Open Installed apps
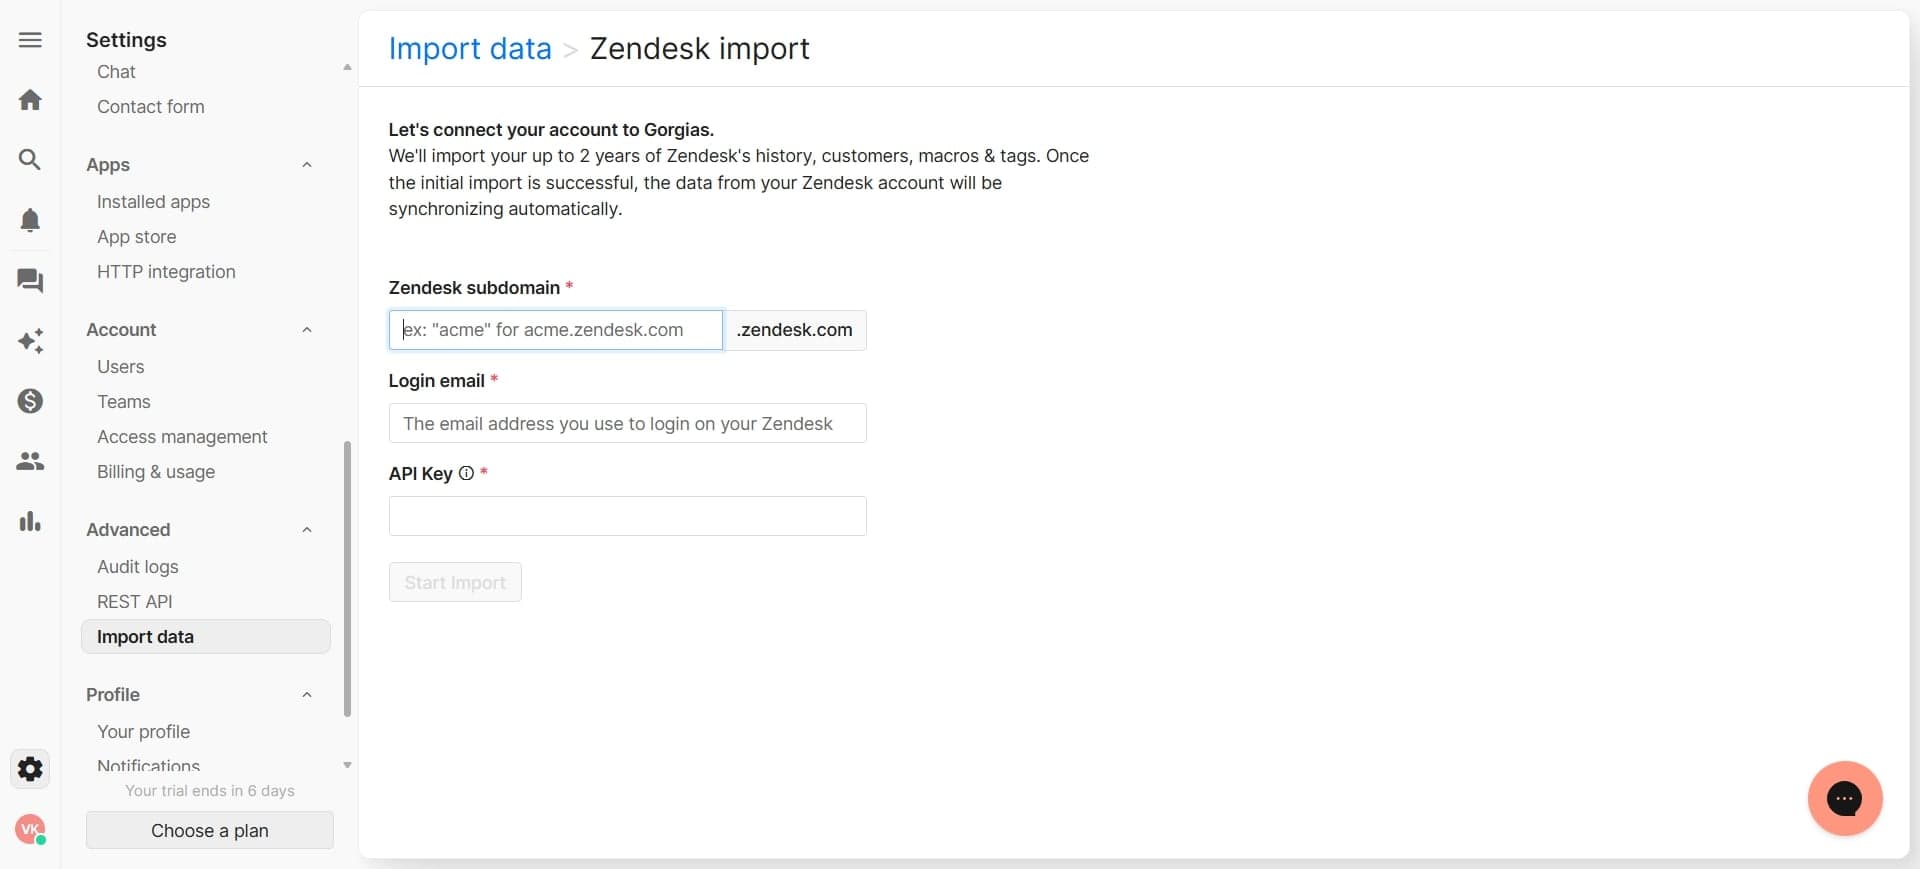This screenshot has height=869, width=1920. point(153,202)
